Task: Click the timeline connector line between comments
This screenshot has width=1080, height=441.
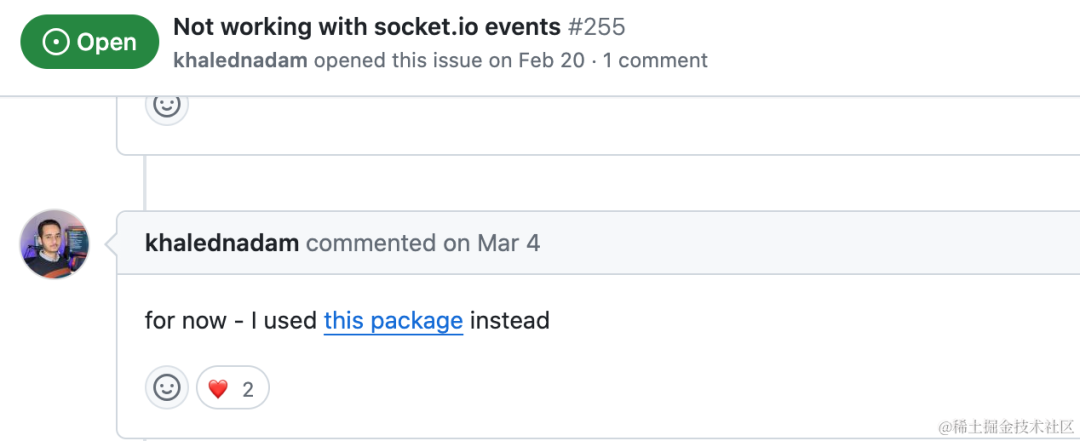Action: click(x=146, y=182)
